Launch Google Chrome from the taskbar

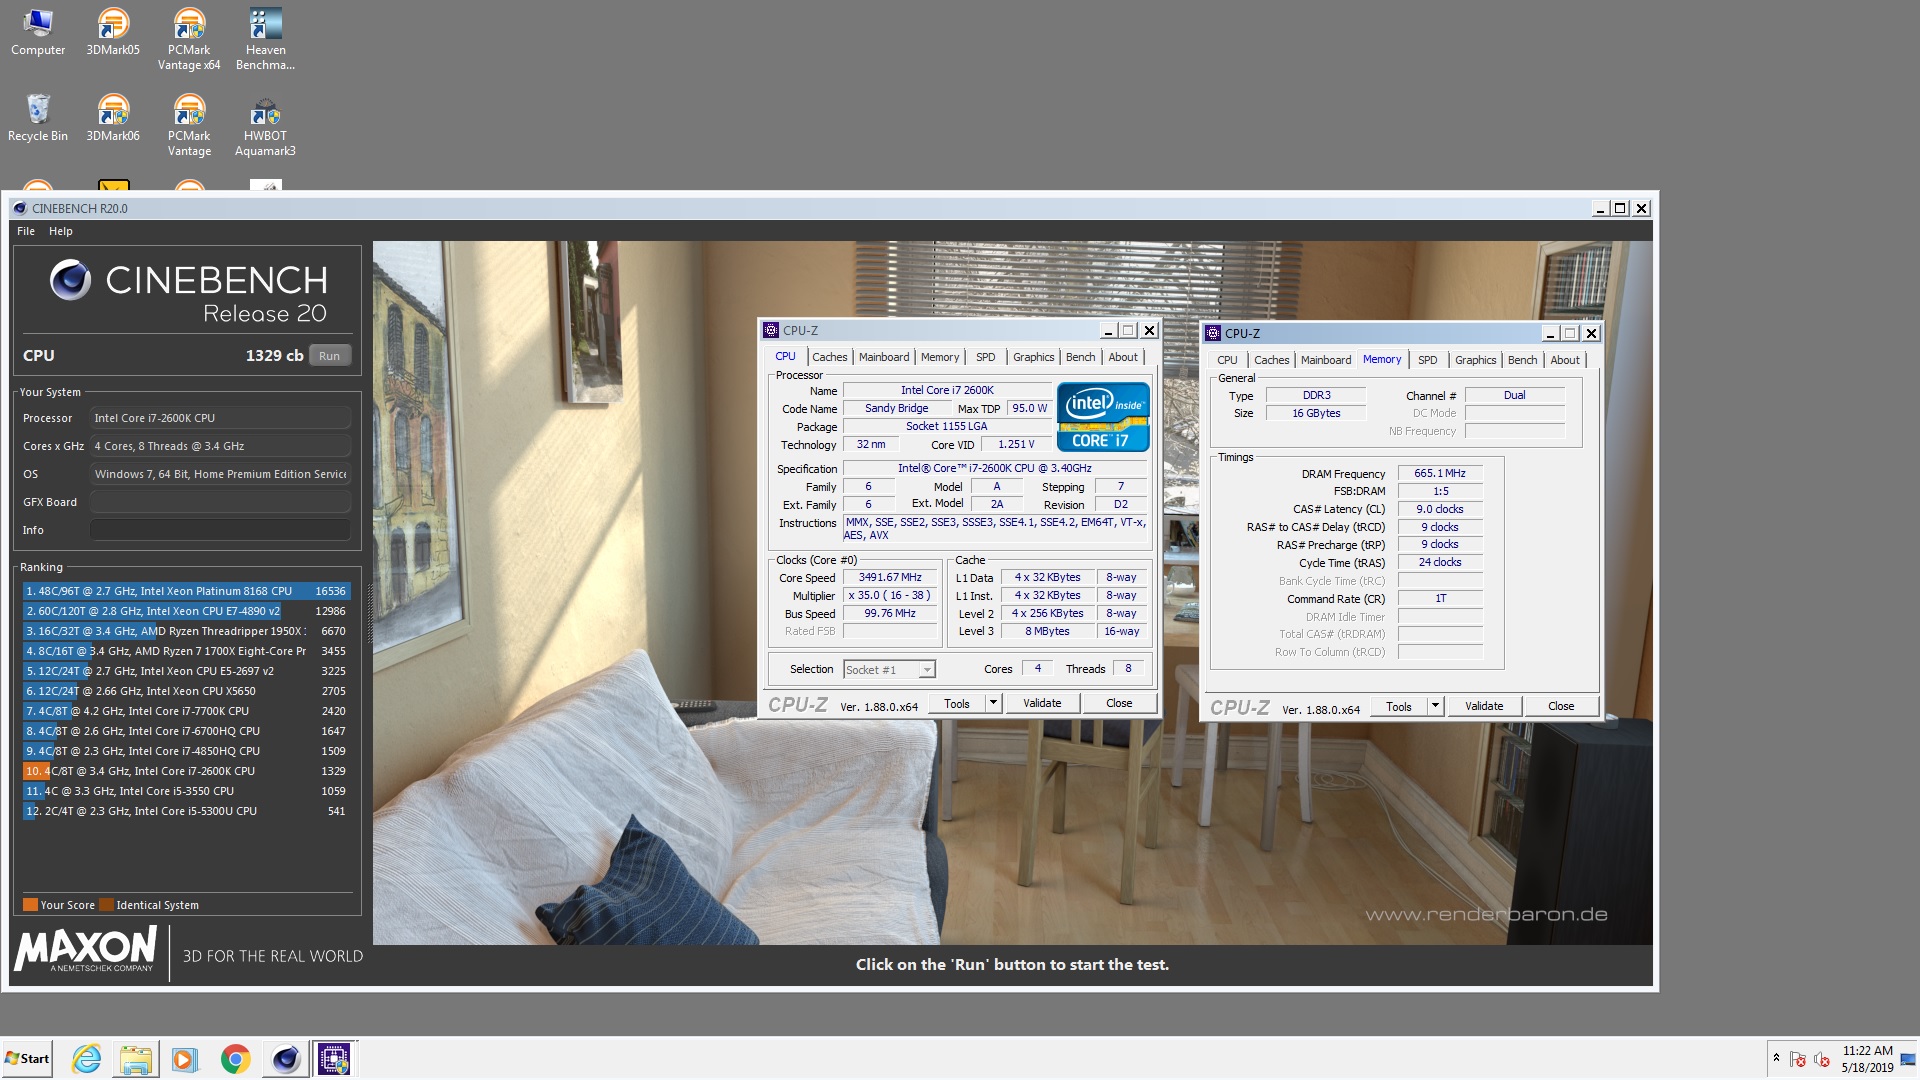(235, 1058)
